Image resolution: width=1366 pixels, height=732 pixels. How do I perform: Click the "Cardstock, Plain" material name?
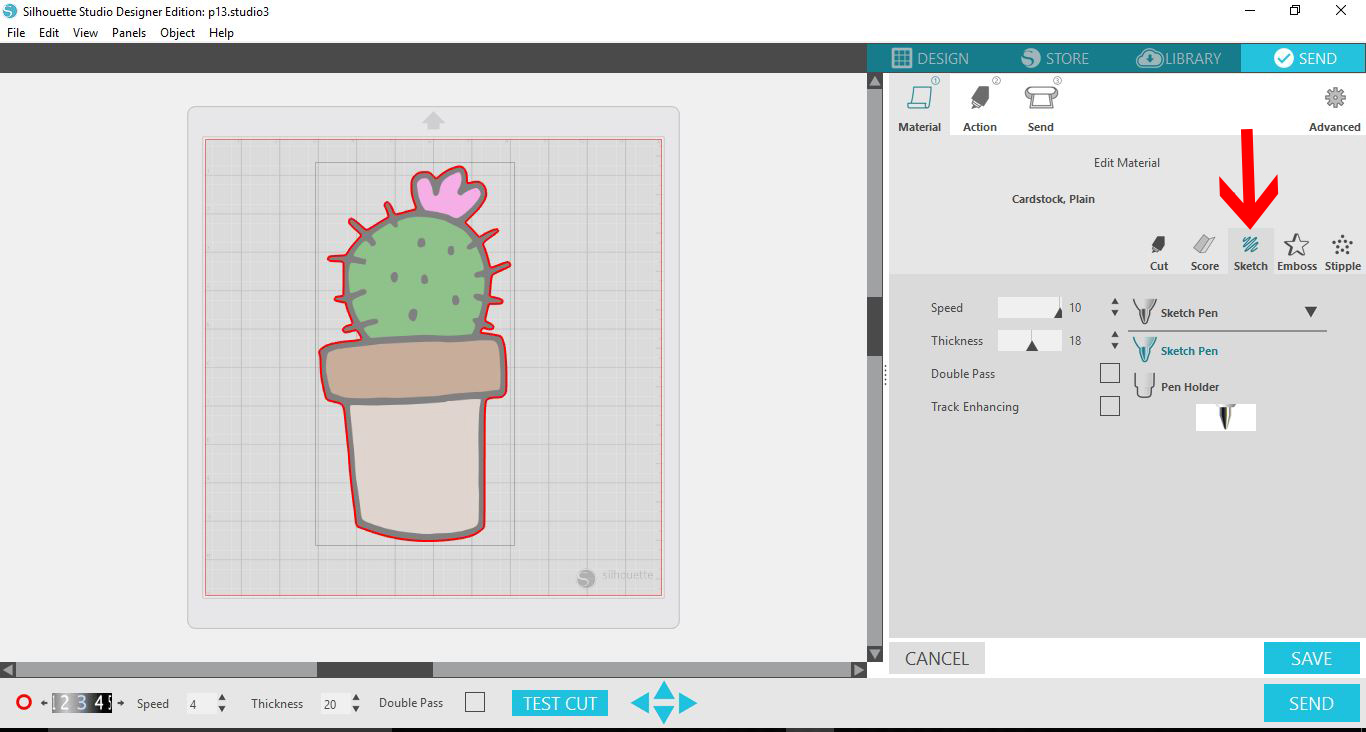click(x=1053, y=199)
